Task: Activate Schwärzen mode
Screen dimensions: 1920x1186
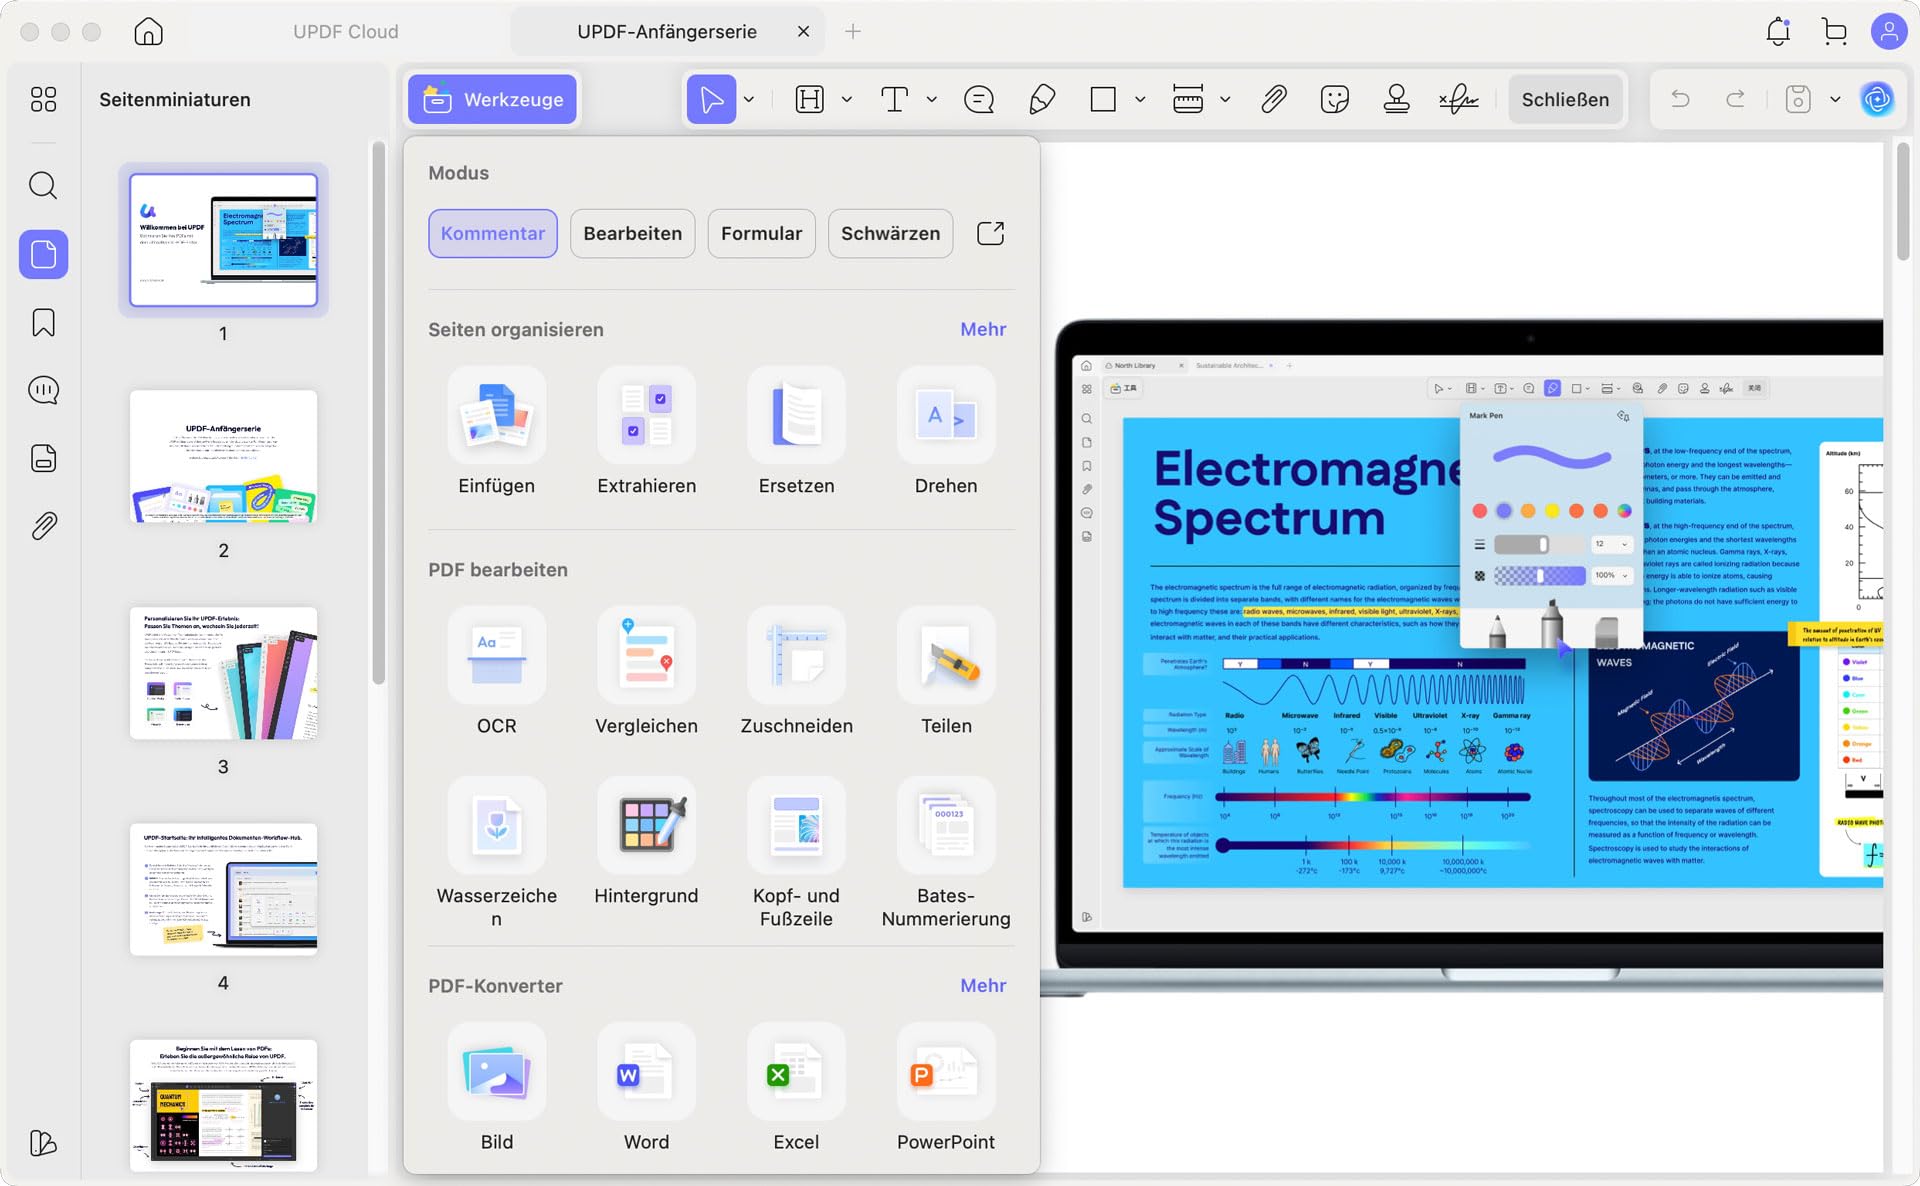Action: pos(890,233)
